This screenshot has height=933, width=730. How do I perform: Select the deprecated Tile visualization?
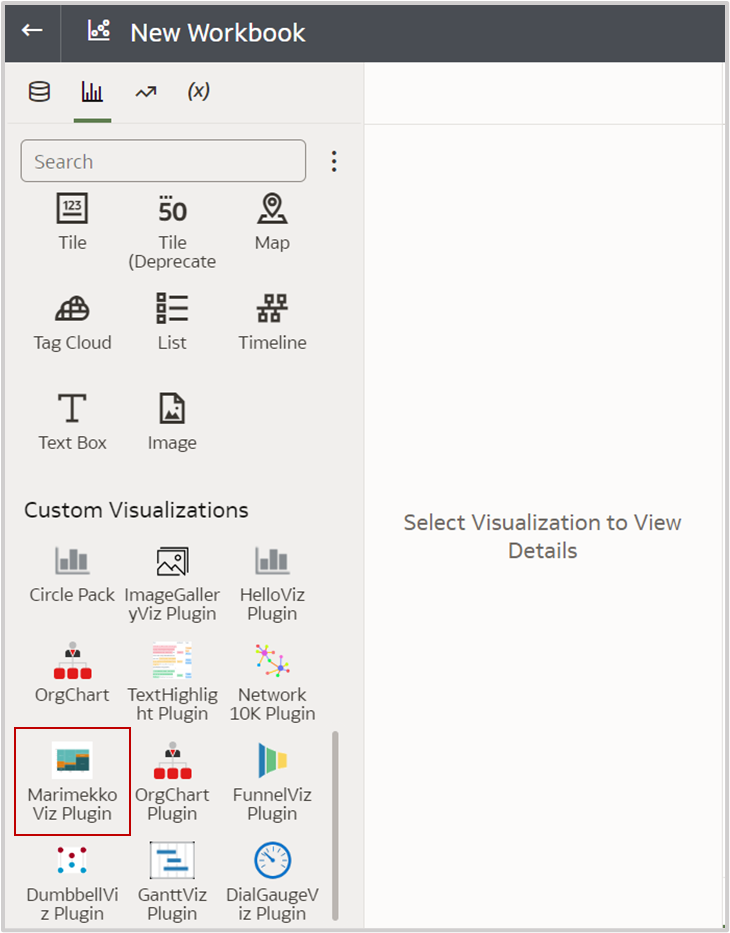pyautogui.click(x=171, y=222)
